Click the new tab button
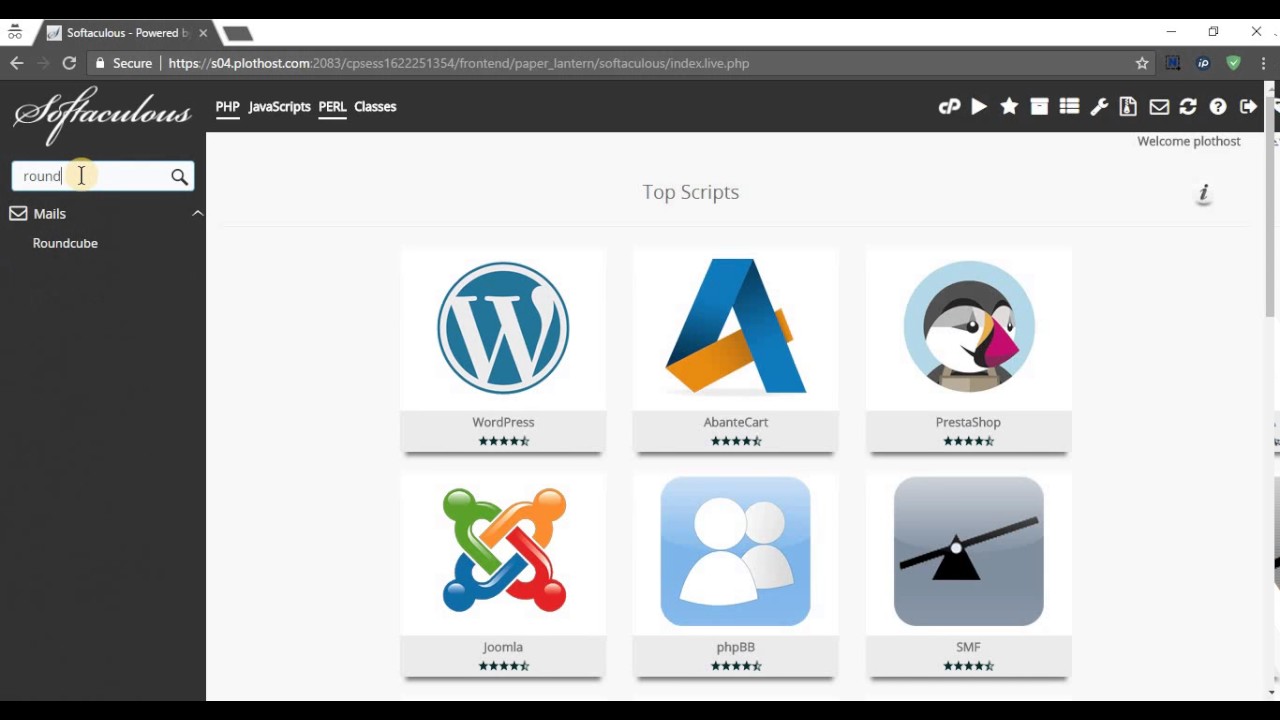This screenshot has width=1280, height=720. tap(237, 33)
